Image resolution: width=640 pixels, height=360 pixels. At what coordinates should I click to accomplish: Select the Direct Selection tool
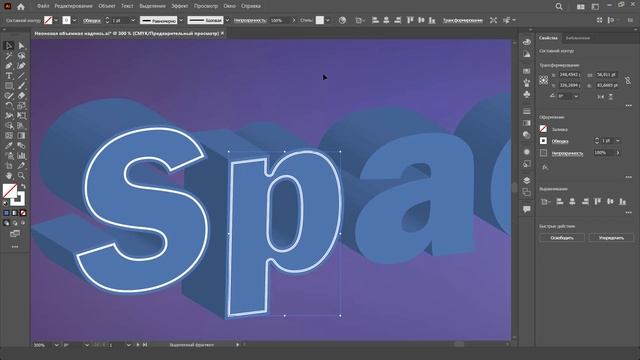(x=21, y=46)
